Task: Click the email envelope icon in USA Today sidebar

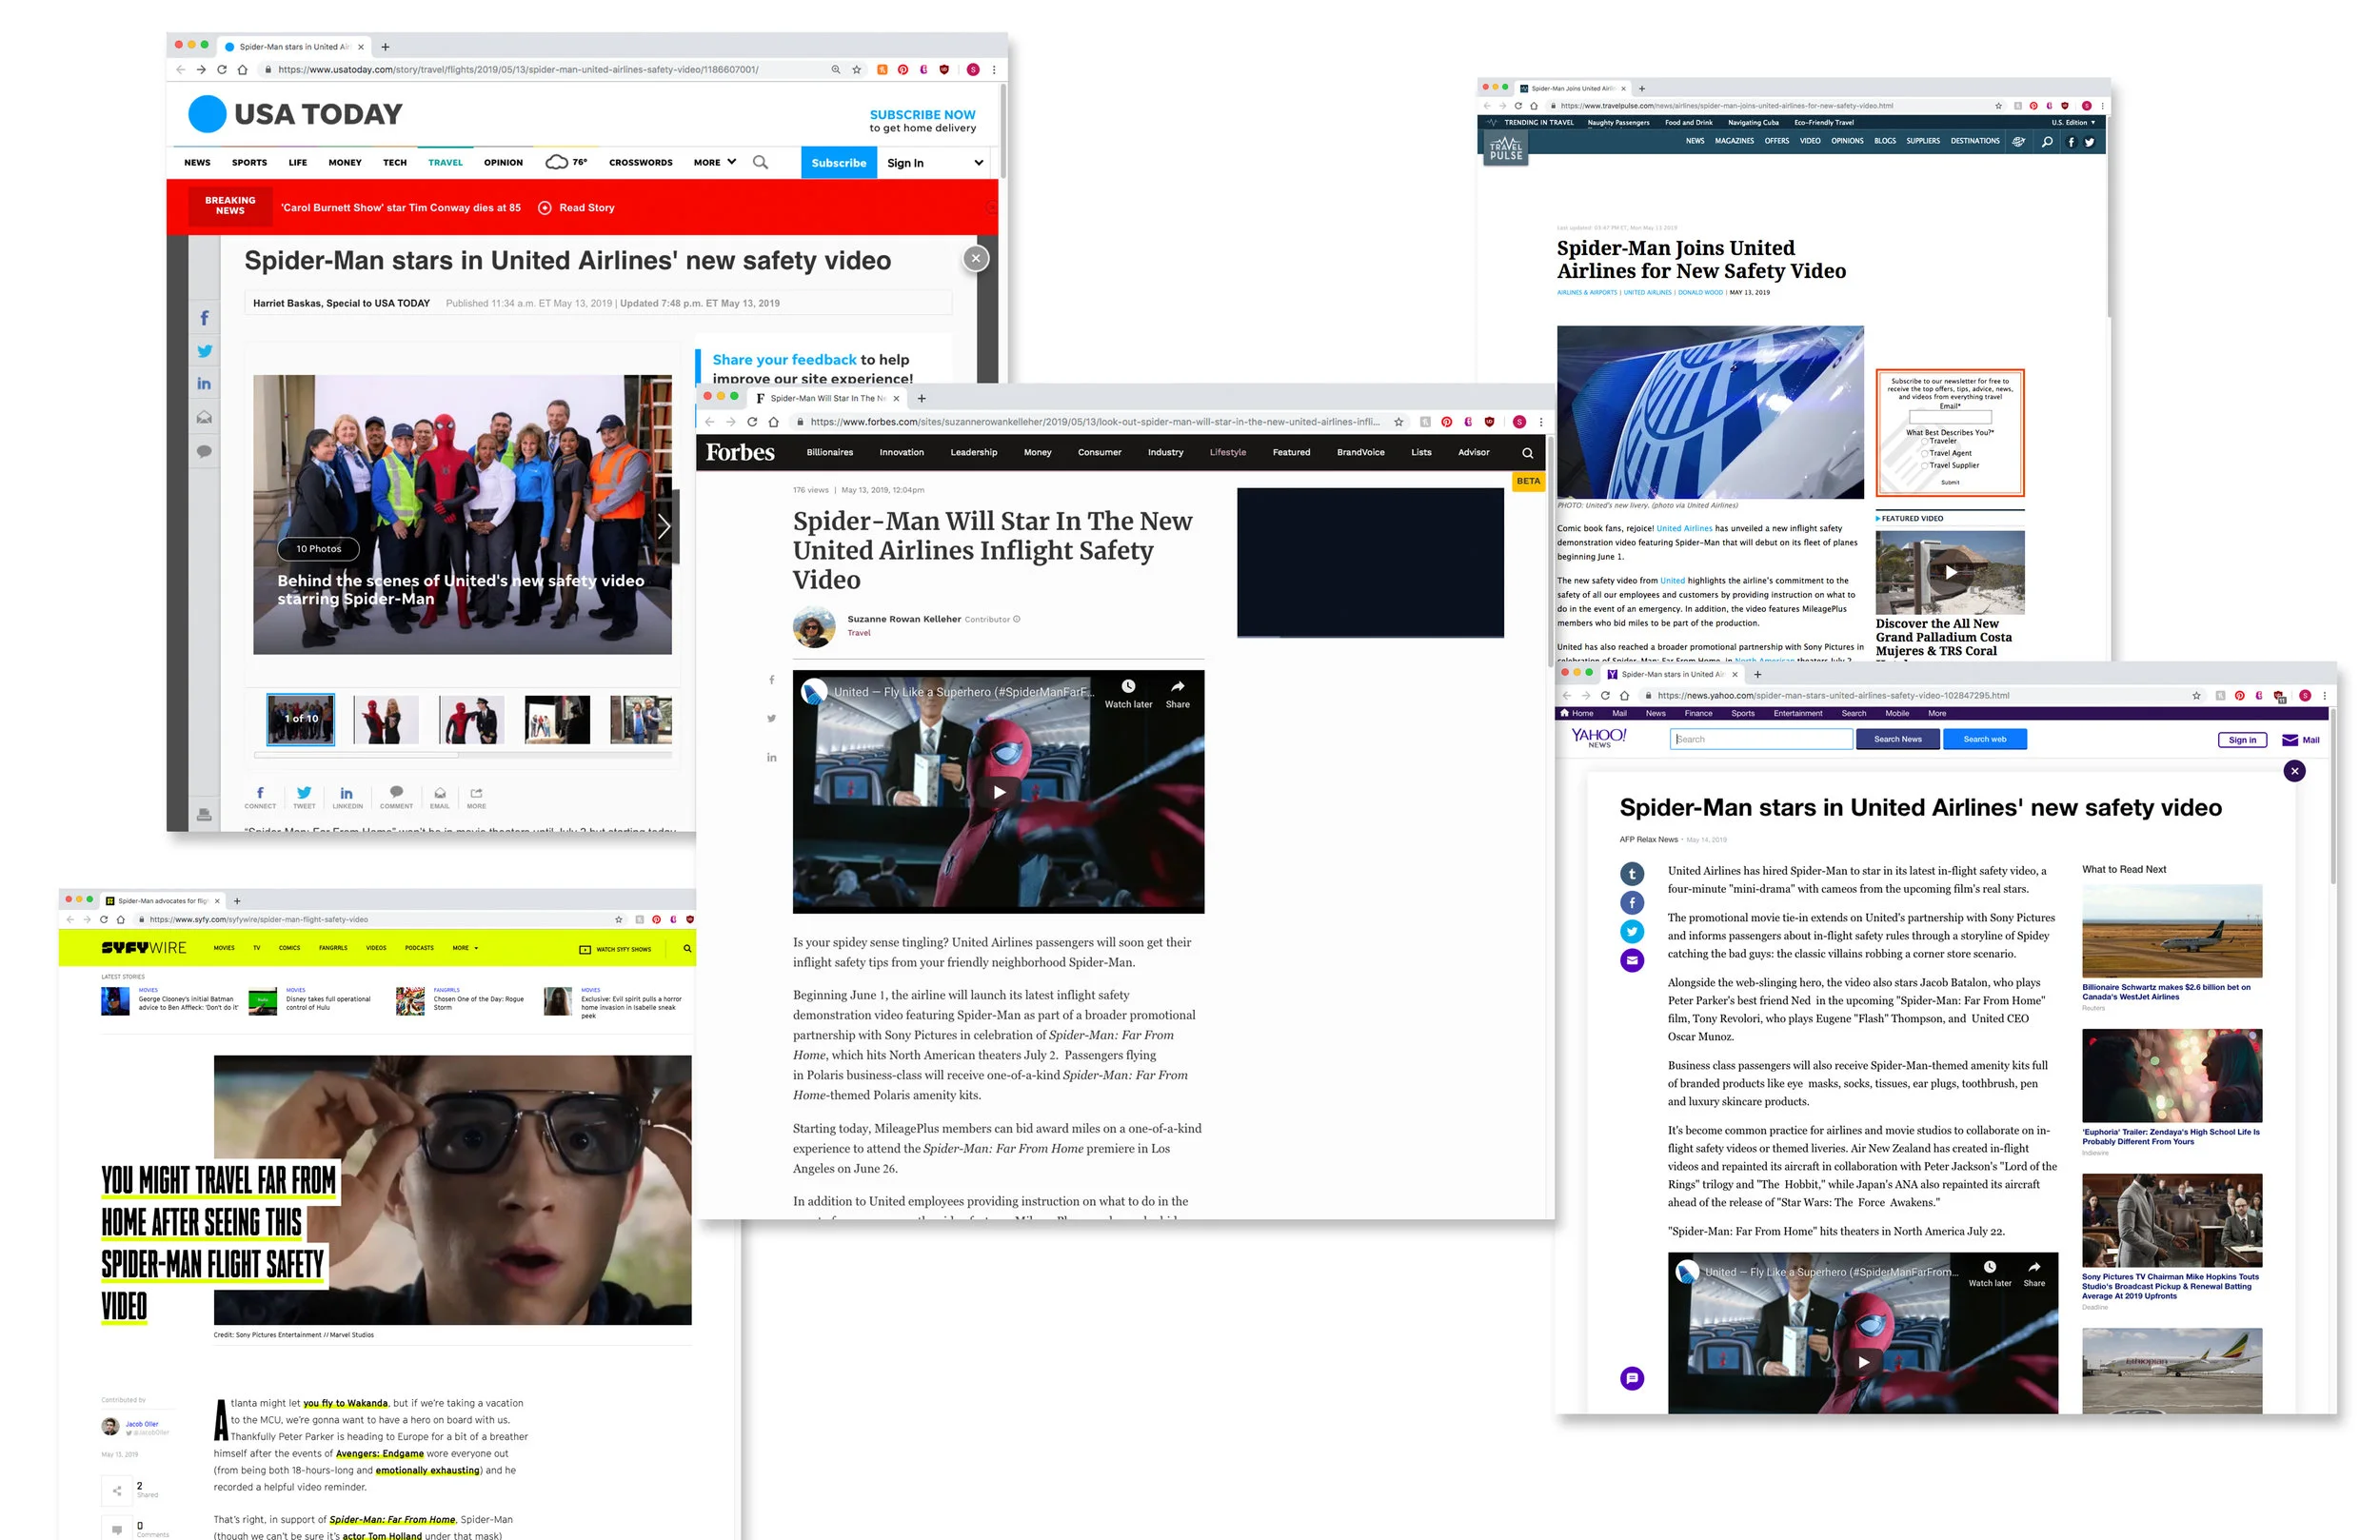Action: click(x=204, y=418)
